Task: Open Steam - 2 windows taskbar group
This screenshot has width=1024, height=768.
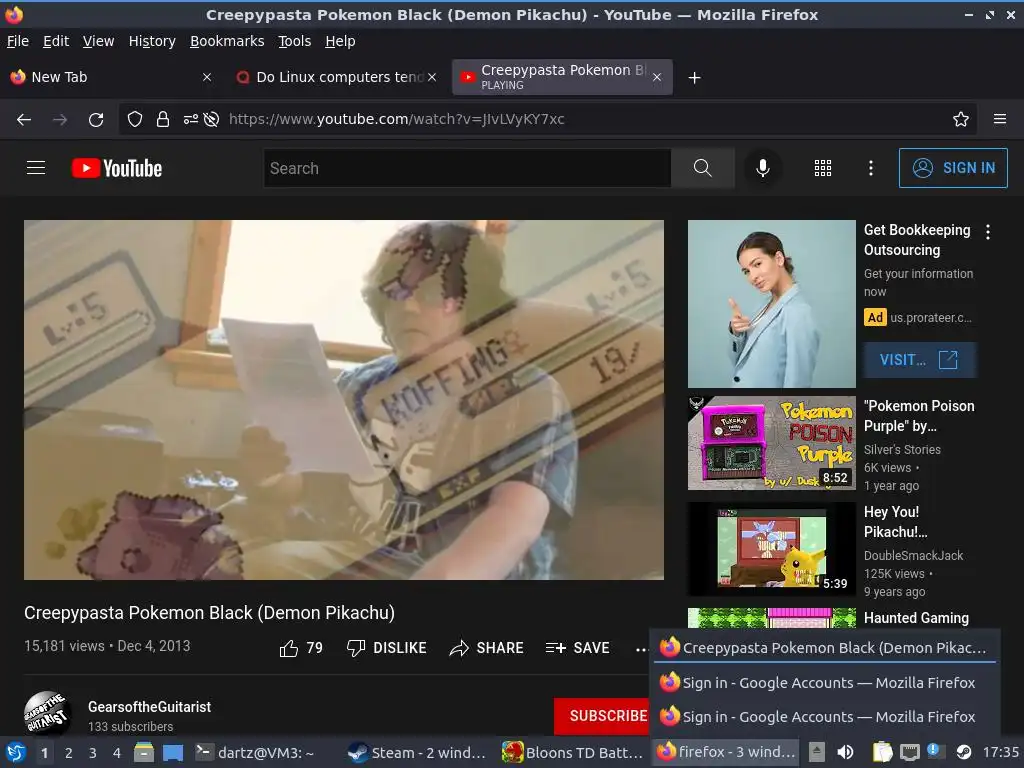Action: pos(417,752)
